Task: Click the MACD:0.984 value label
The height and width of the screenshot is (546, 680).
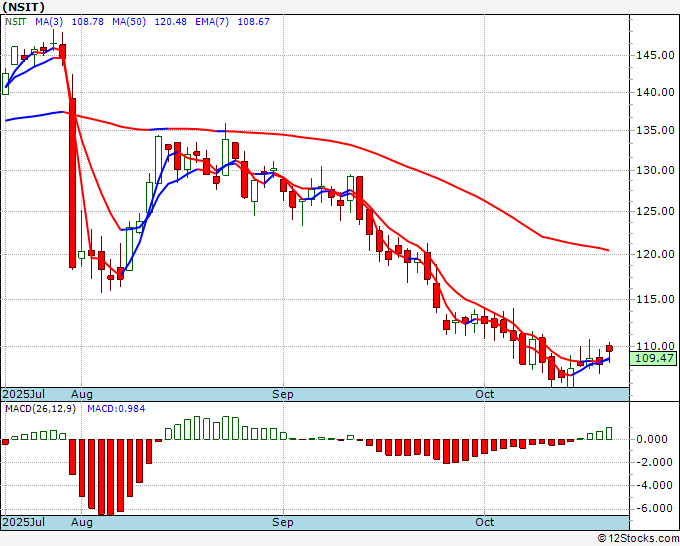Action: tap(116, 409)
